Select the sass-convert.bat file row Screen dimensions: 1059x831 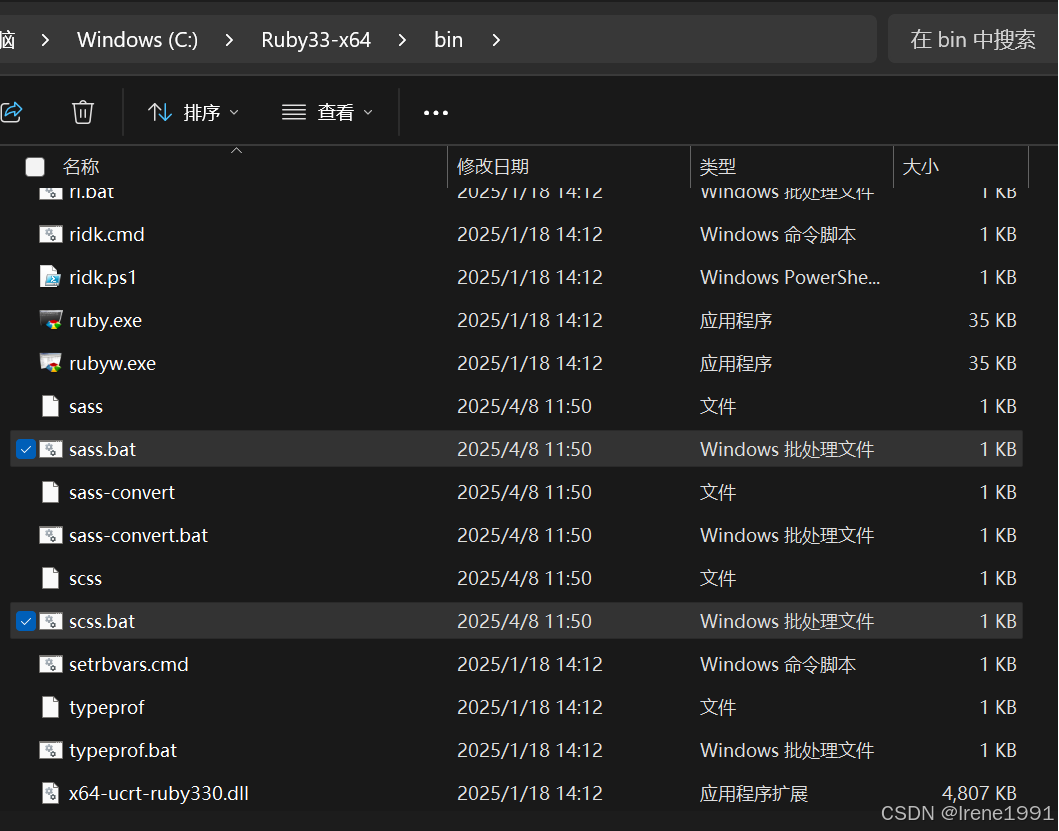click(517, 535)
